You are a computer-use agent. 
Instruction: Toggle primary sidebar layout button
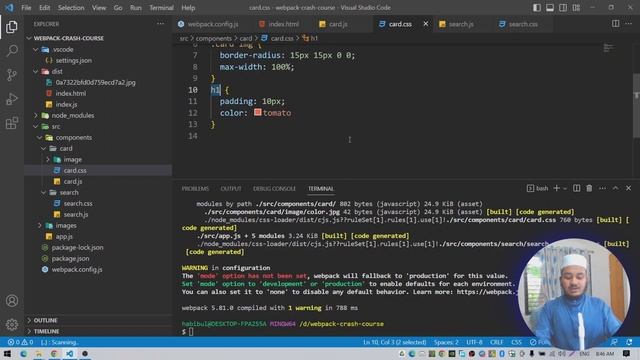[537, 8]
